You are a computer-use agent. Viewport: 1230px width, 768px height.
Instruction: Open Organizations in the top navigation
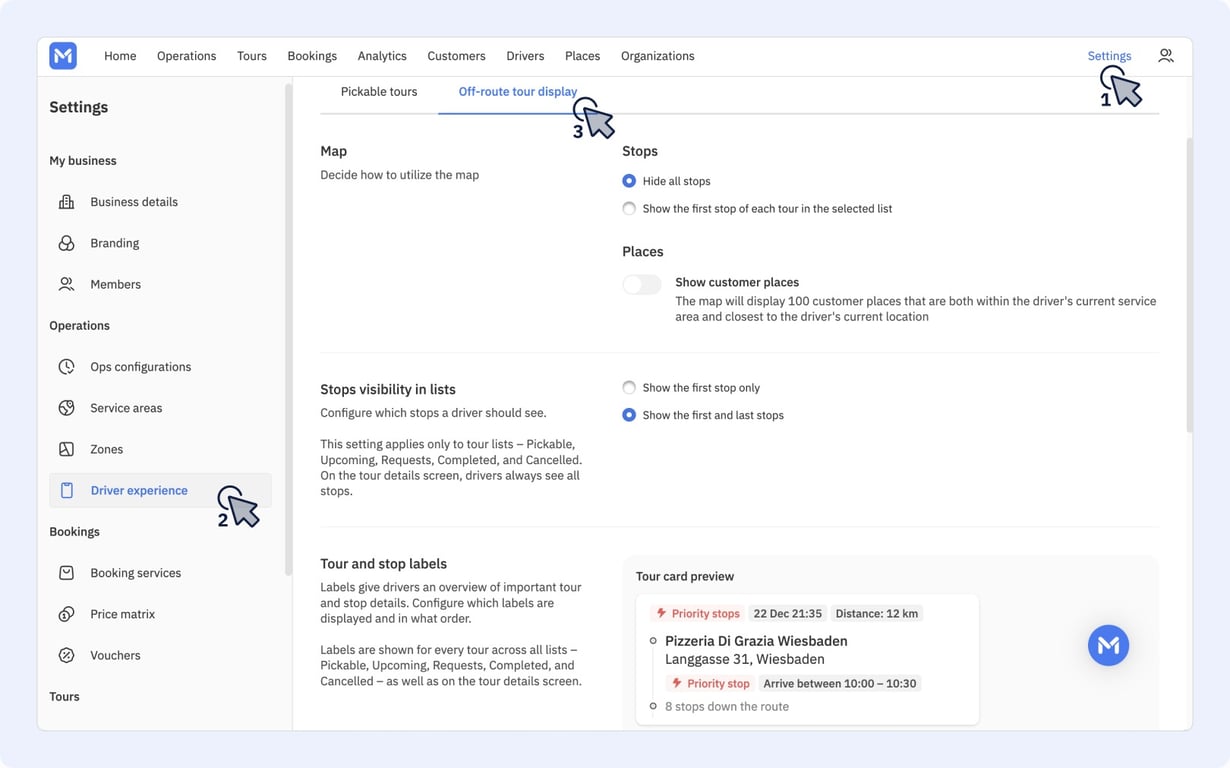click(x=657, y=56)
